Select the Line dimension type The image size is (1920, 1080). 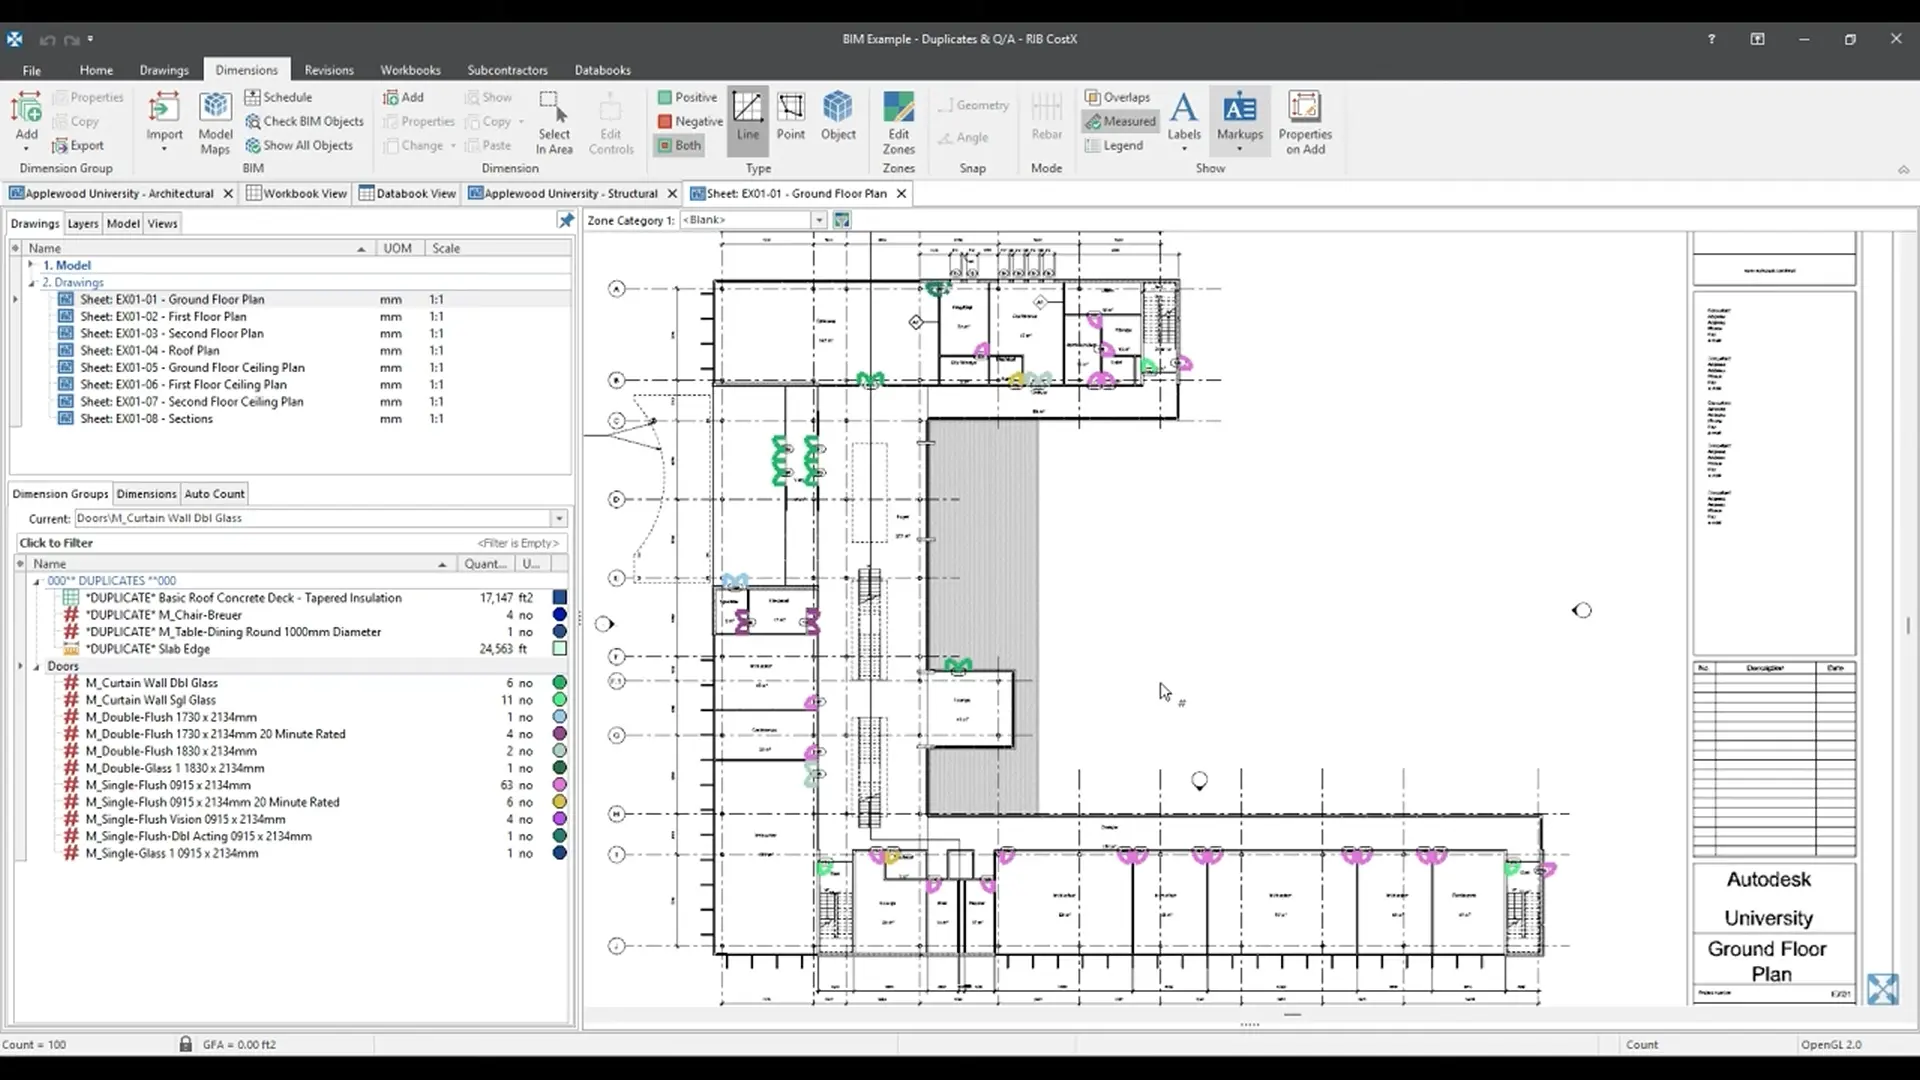[x=747, y=118]
